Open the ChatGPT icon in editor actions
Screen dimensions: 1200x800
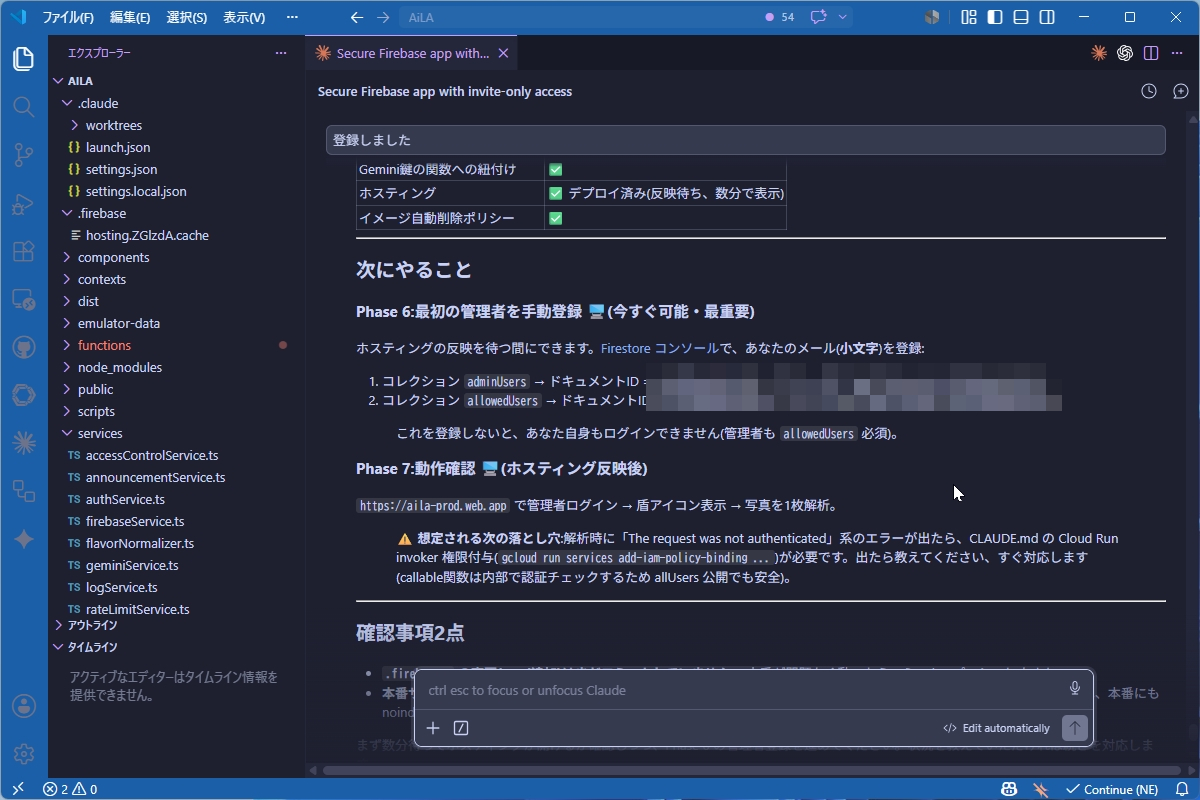(1125, 53)
